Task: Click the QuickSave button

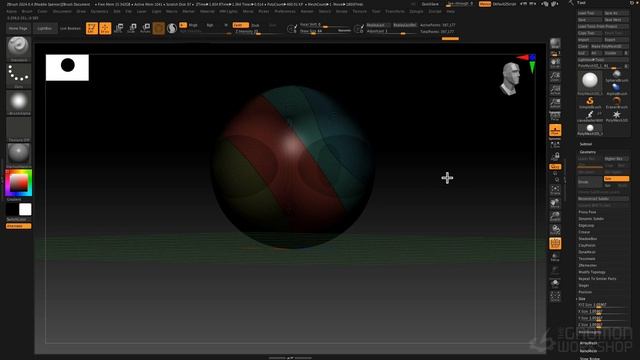Action: (x=430, y=4)
